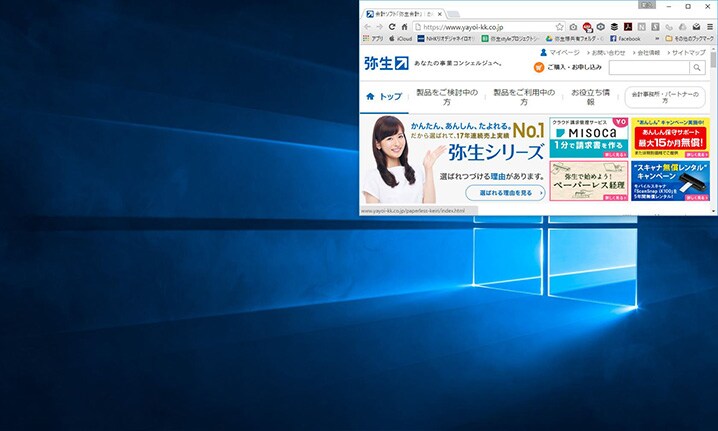
Task: Close the 弥生会計 browser tab
Action: 440,14
